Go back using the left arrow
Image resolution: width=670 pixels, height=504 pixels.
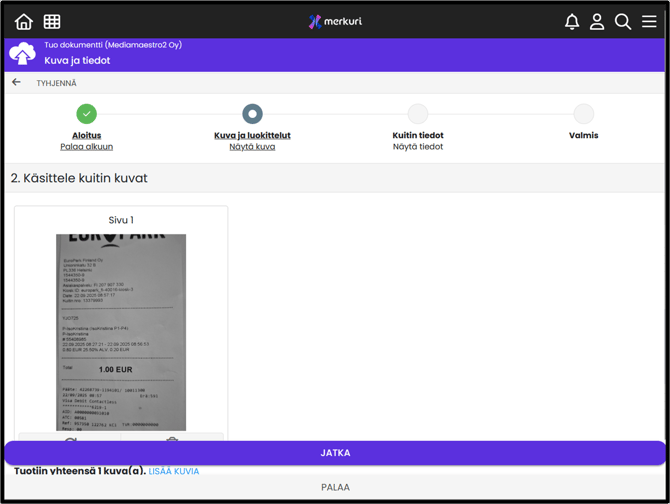tap(16, 83)
